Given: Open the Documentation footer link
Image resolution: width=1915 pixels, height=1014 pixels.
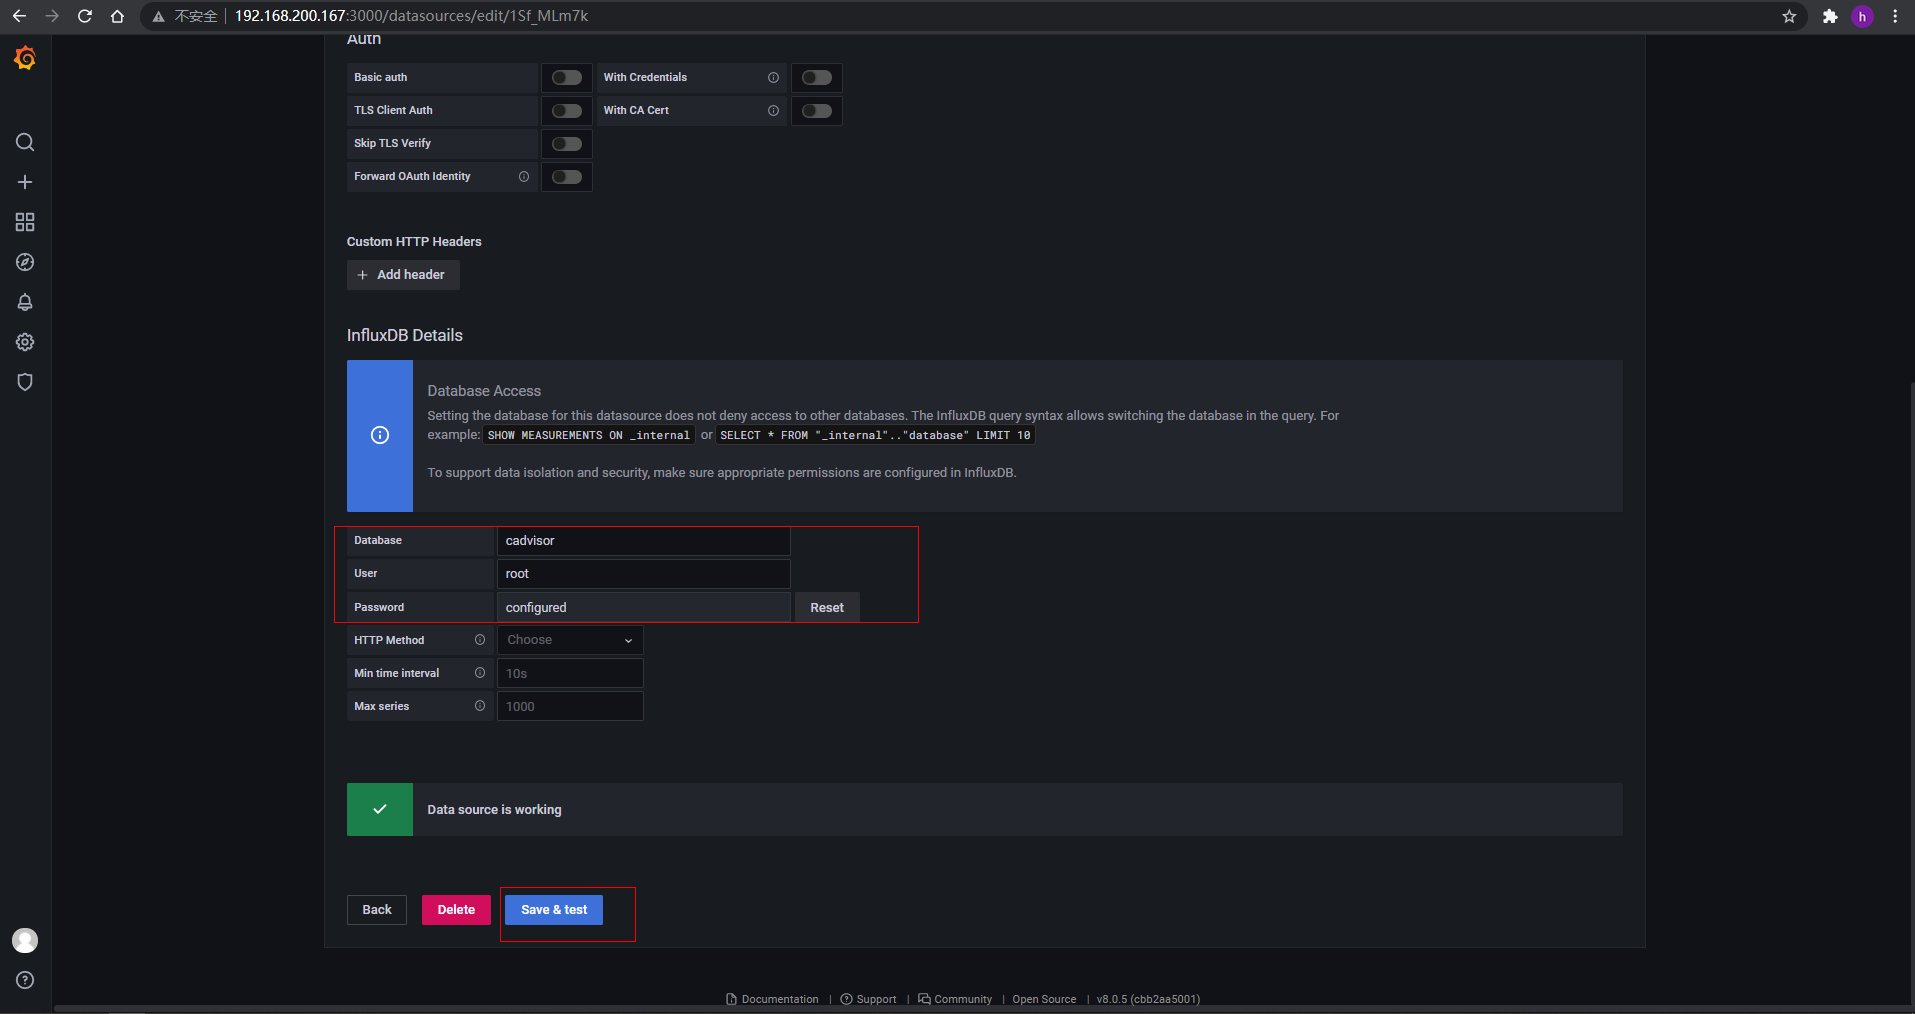Looking at the screenshot, I should [x=772, y=999].
